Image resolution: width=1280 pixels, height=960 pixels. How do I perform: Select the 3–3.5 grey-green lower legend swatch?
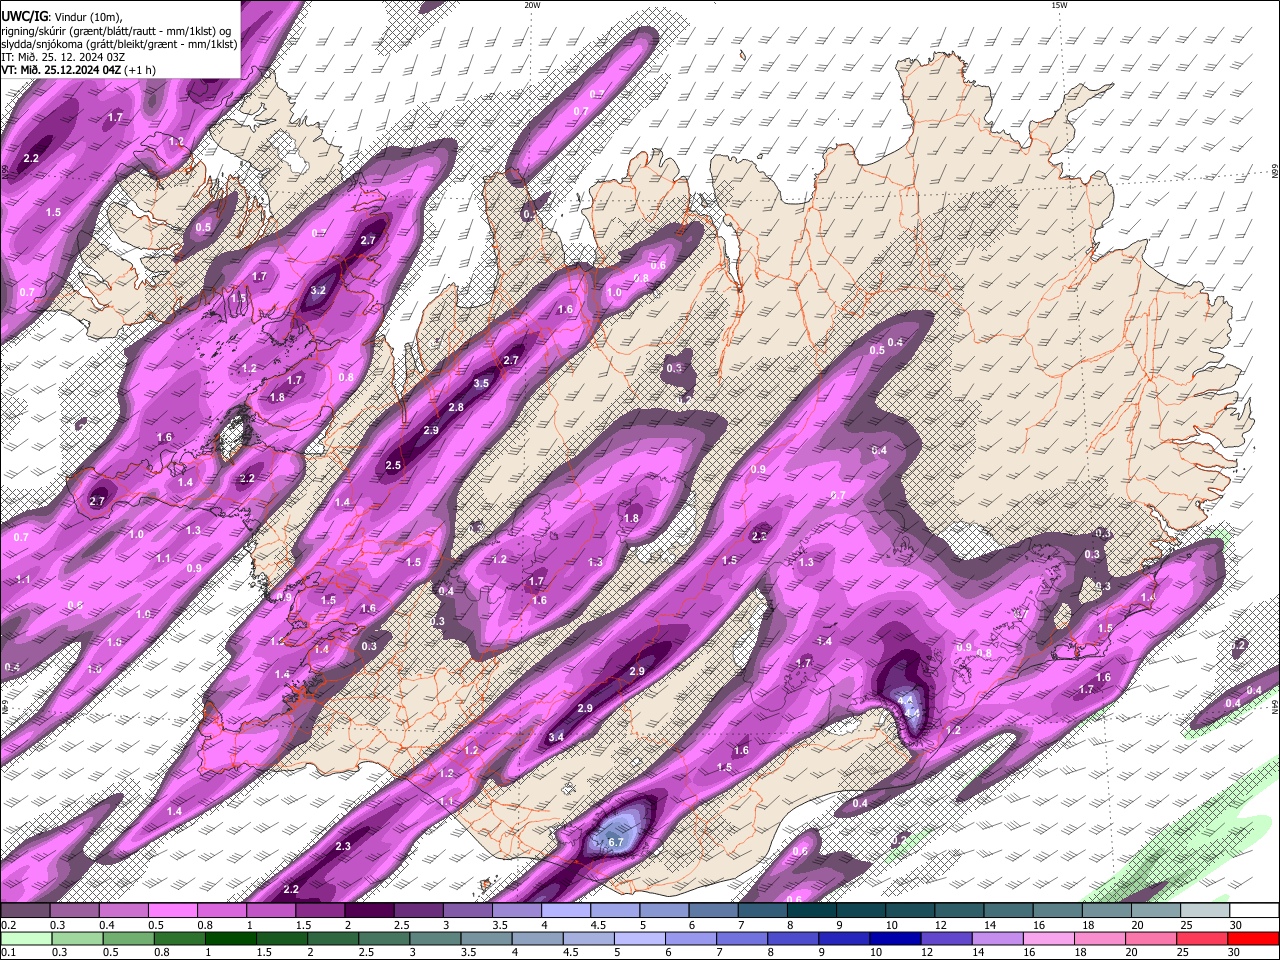pos(435,939)
